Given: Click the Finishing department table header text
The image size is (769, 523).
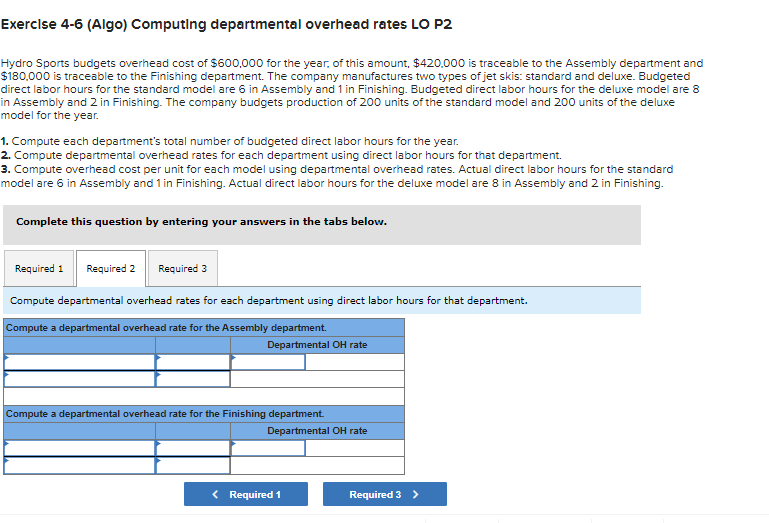Looking at the screenshot, I should pyautogui.click(x=165, y=414).
